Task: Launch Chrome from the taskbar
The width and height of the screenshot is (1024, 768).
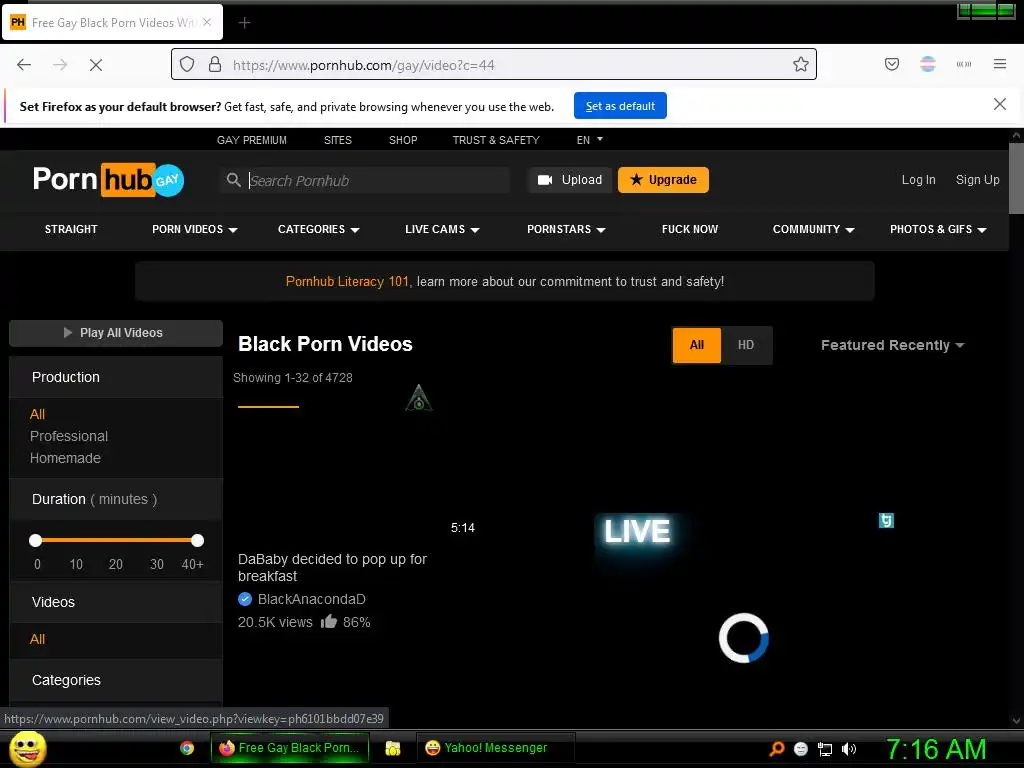Action: click(x=187, y=748)
